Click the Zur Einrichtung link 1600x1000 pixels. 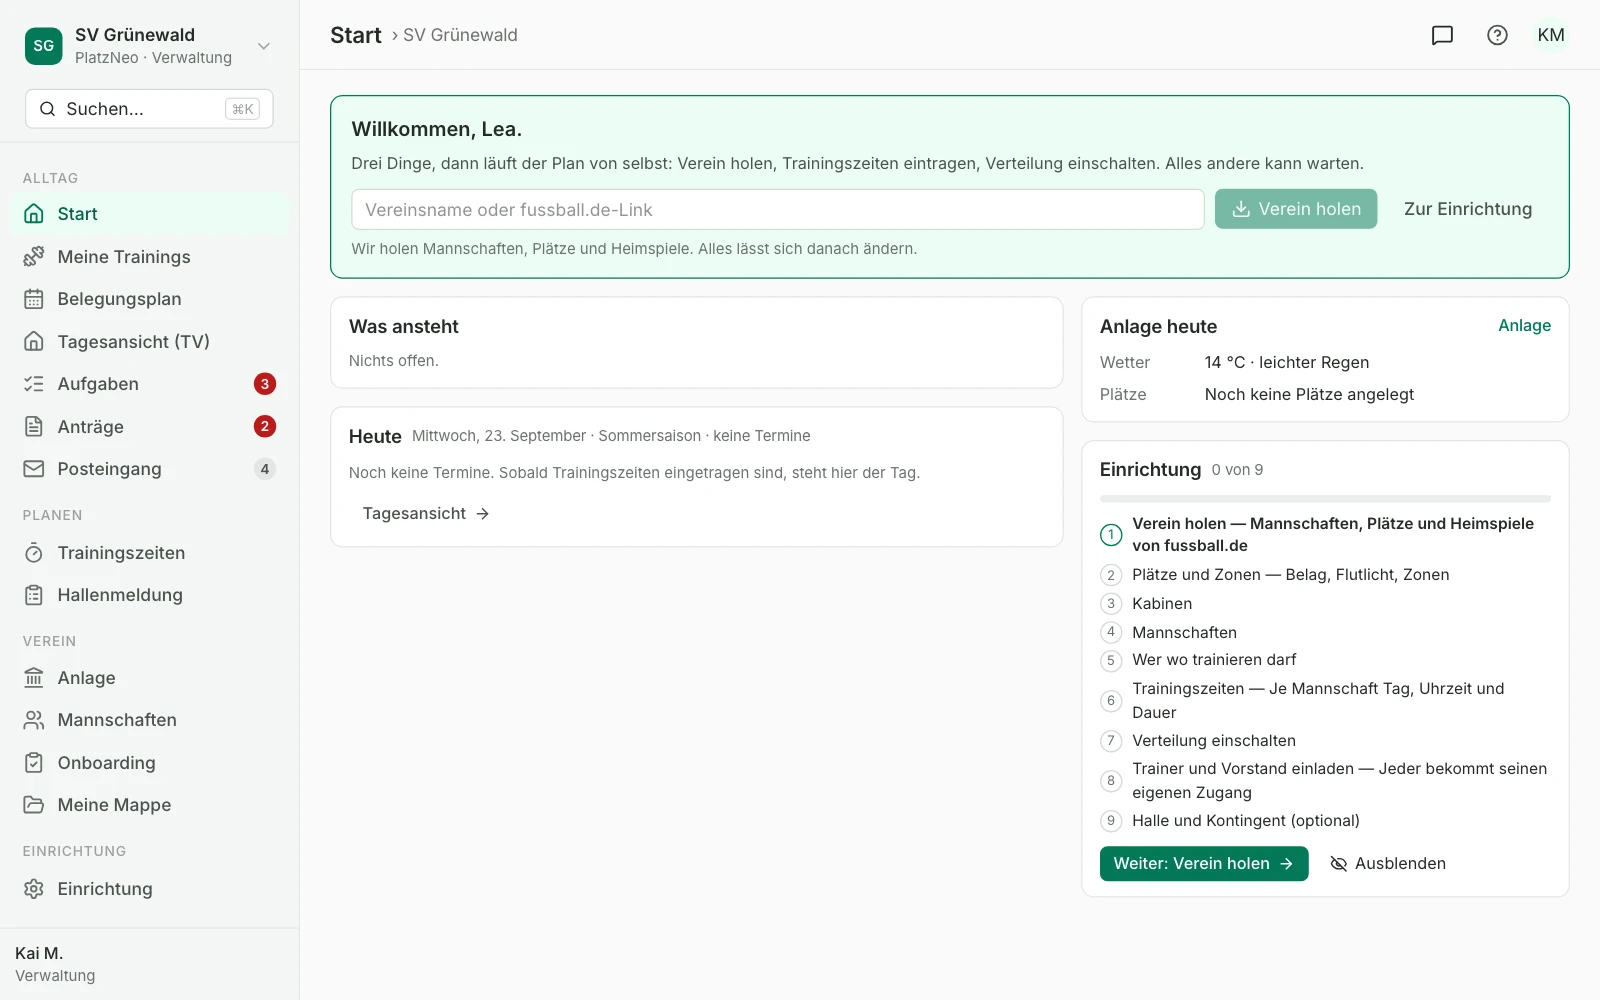pyautogui.click(x=1468, y=209)
